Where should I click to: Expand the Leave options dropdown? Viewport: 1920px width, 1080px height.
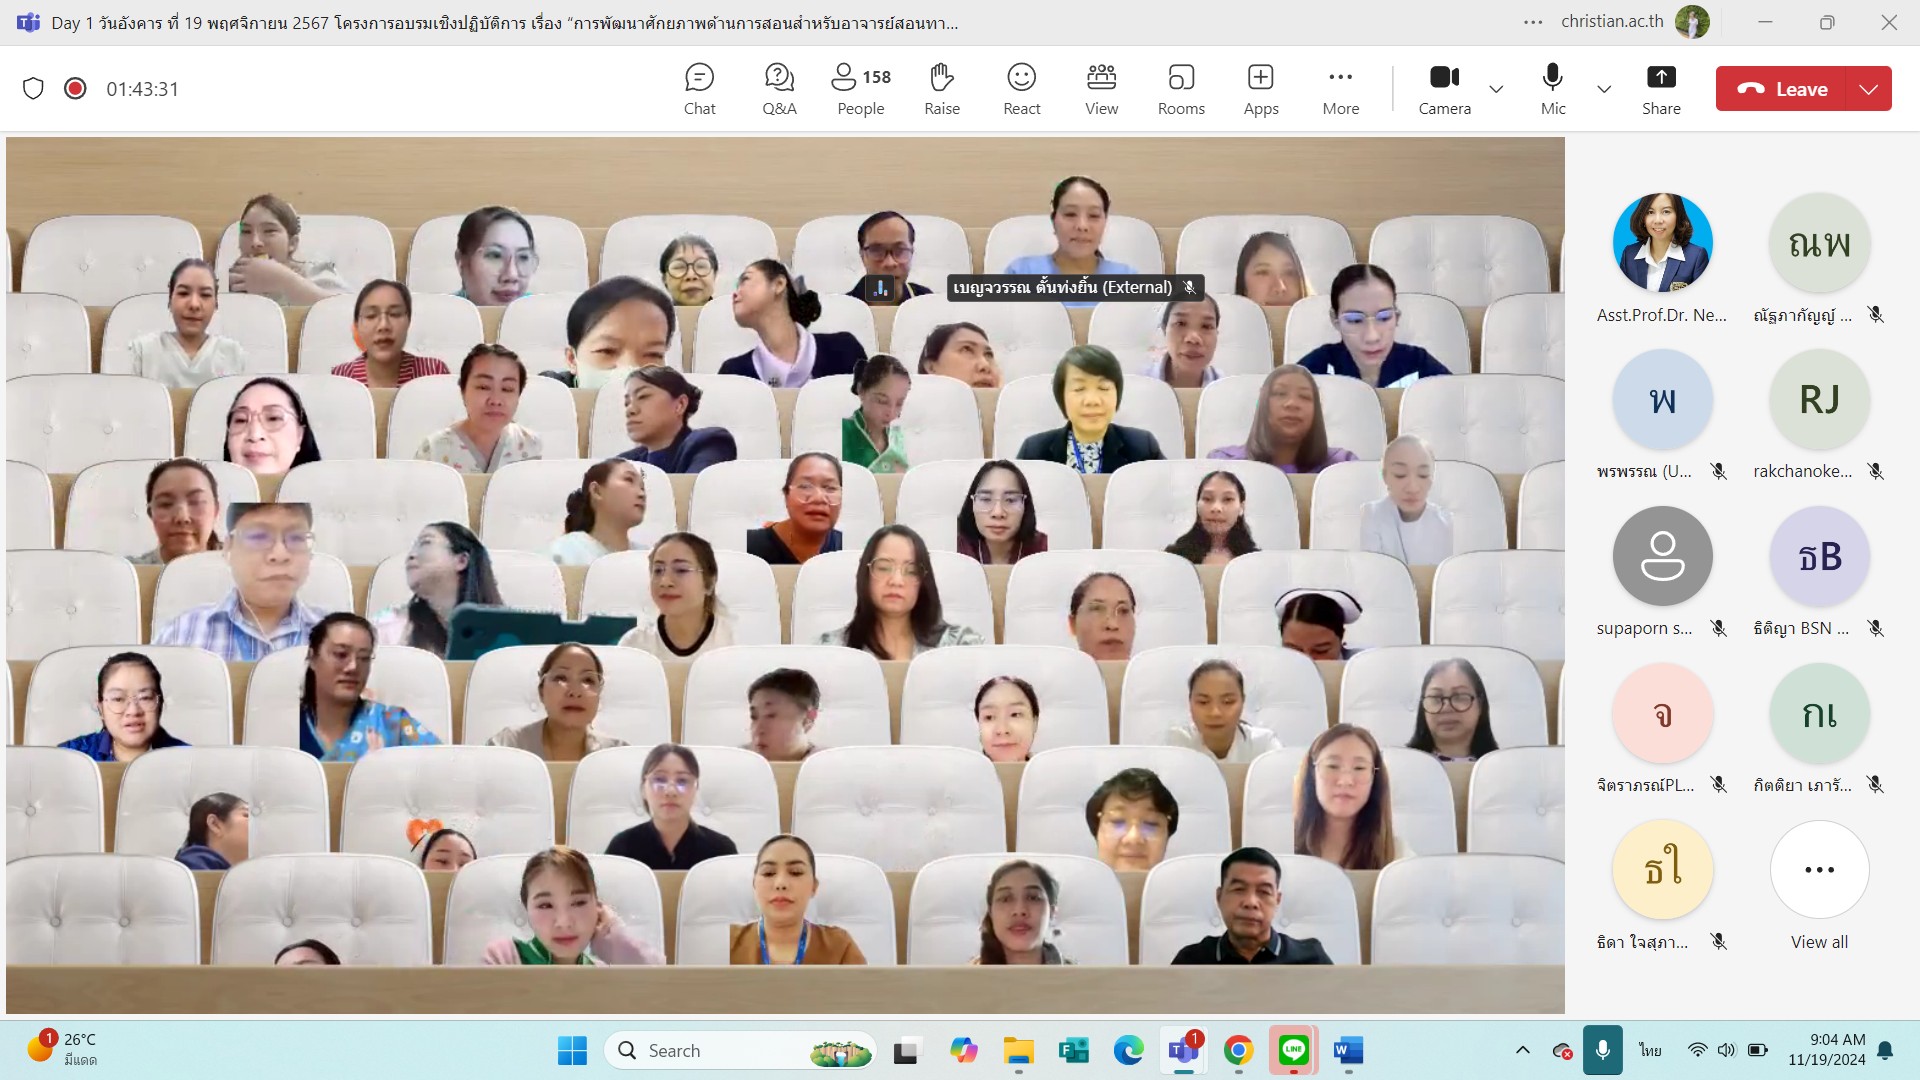(1869, 89)
